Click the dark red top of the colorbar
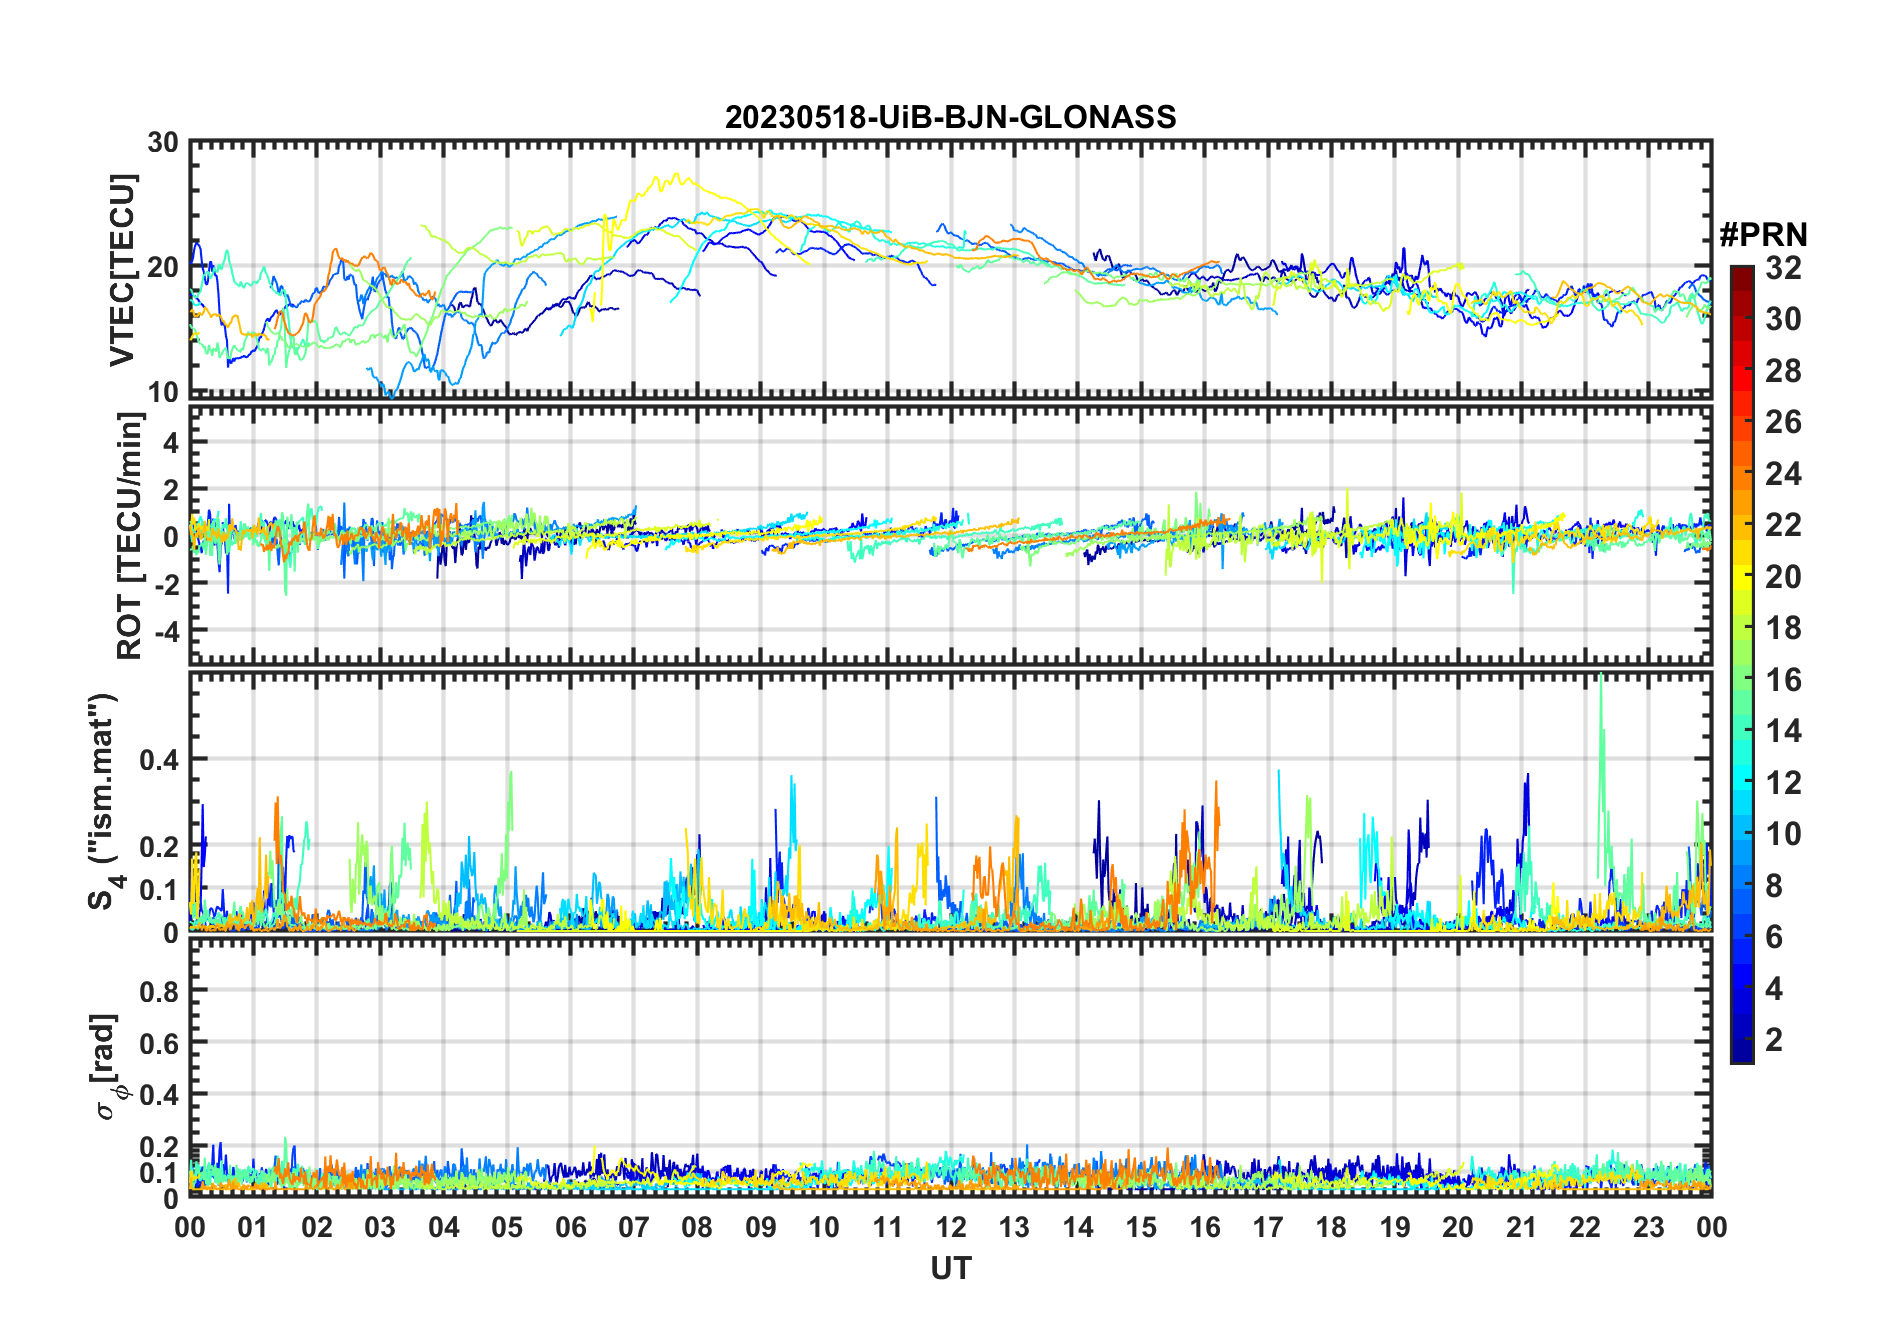Screen dimensions: 1902x1330 point(1741,273)
